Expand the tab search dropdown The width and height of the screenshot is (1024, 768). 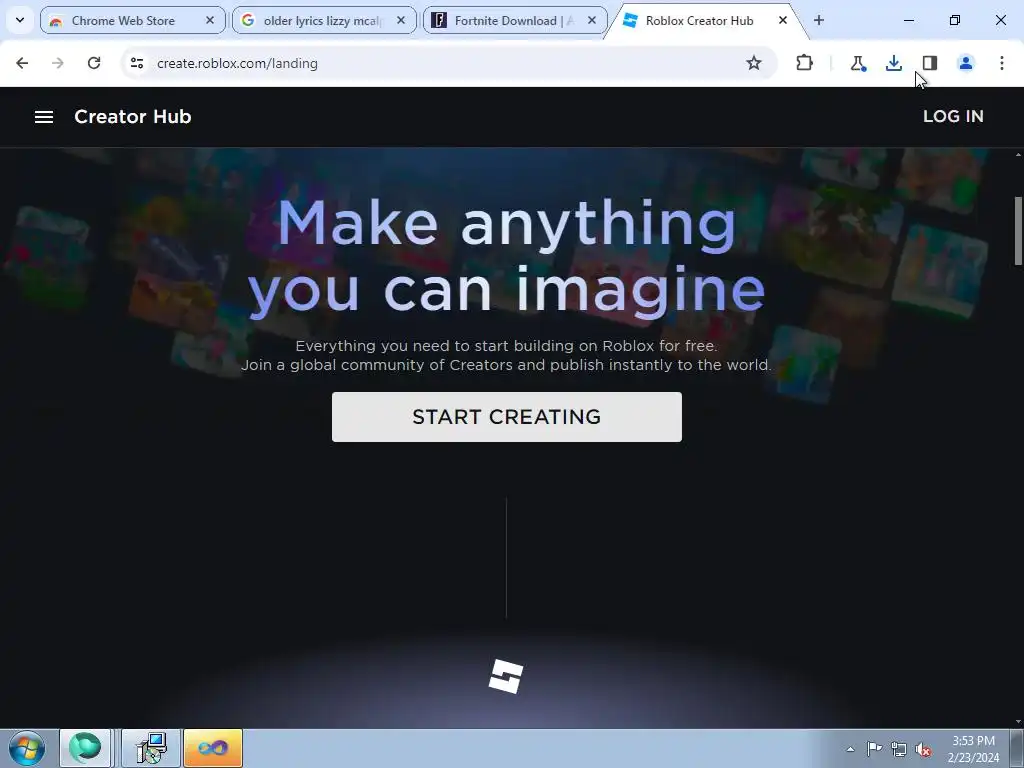[x=20, y=20]
